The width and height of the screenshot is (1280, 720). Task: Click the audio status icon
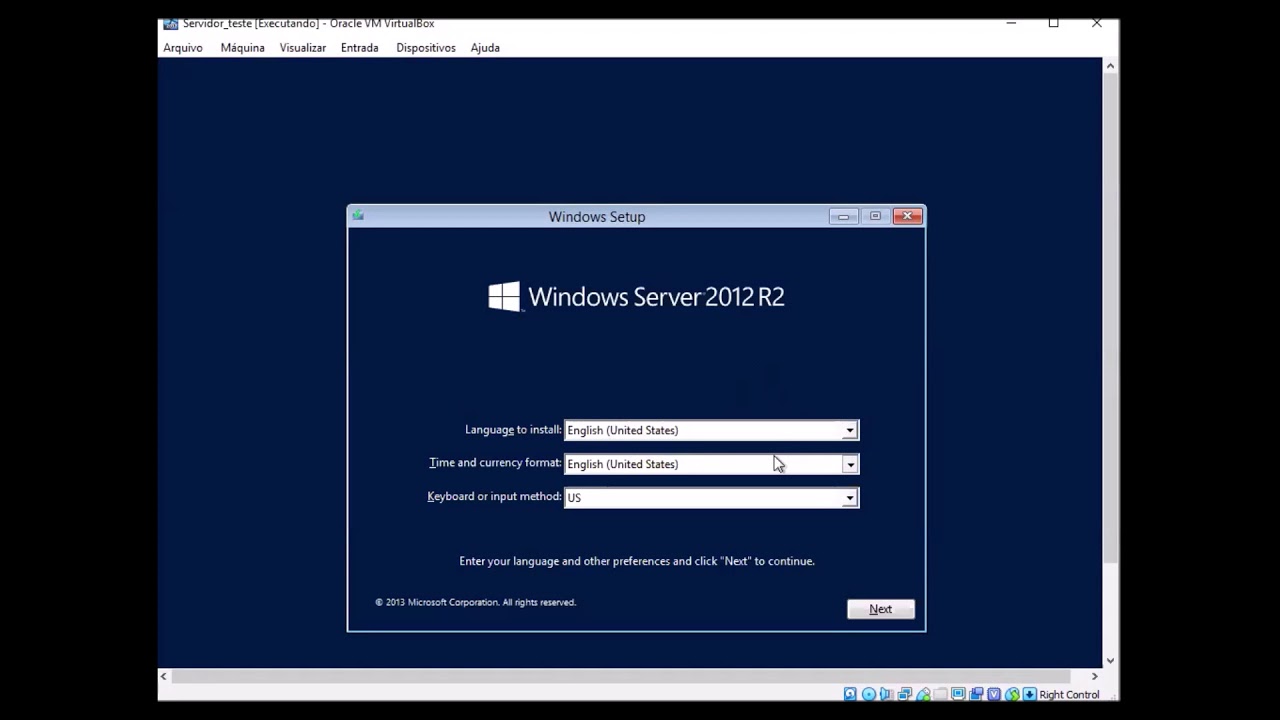(x=886, y=694)
